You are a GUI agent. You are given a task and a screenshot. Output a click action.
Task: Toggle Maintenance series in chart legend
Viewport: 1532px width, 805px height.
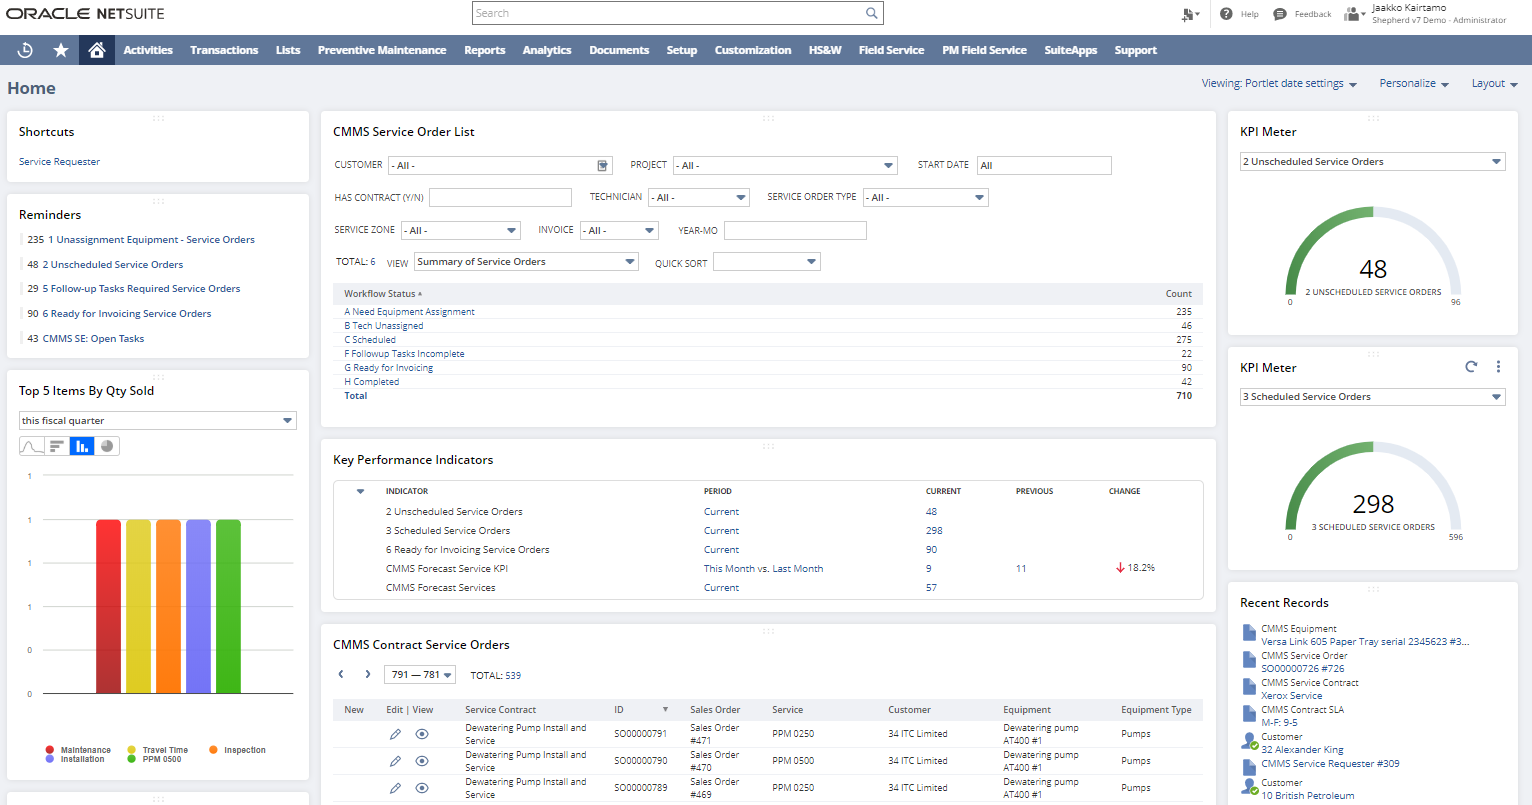[78, 750]
